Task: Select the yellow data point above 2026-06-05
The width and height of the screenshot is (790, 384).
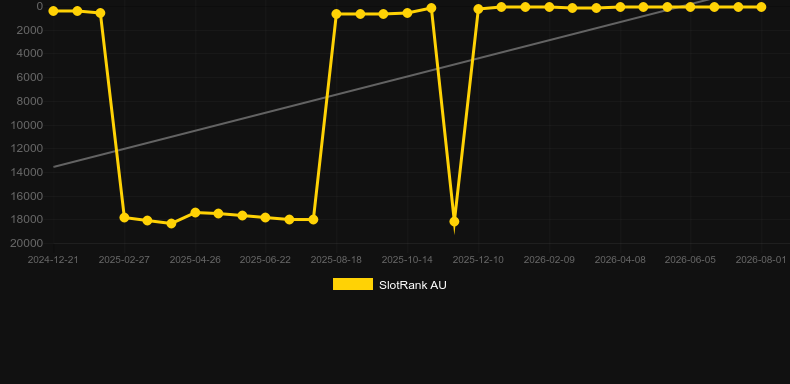Action: 690,7
